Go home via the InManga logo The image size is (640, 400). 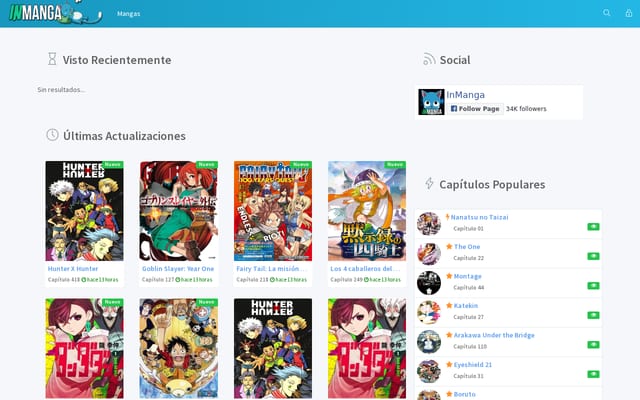click(55, 13)
